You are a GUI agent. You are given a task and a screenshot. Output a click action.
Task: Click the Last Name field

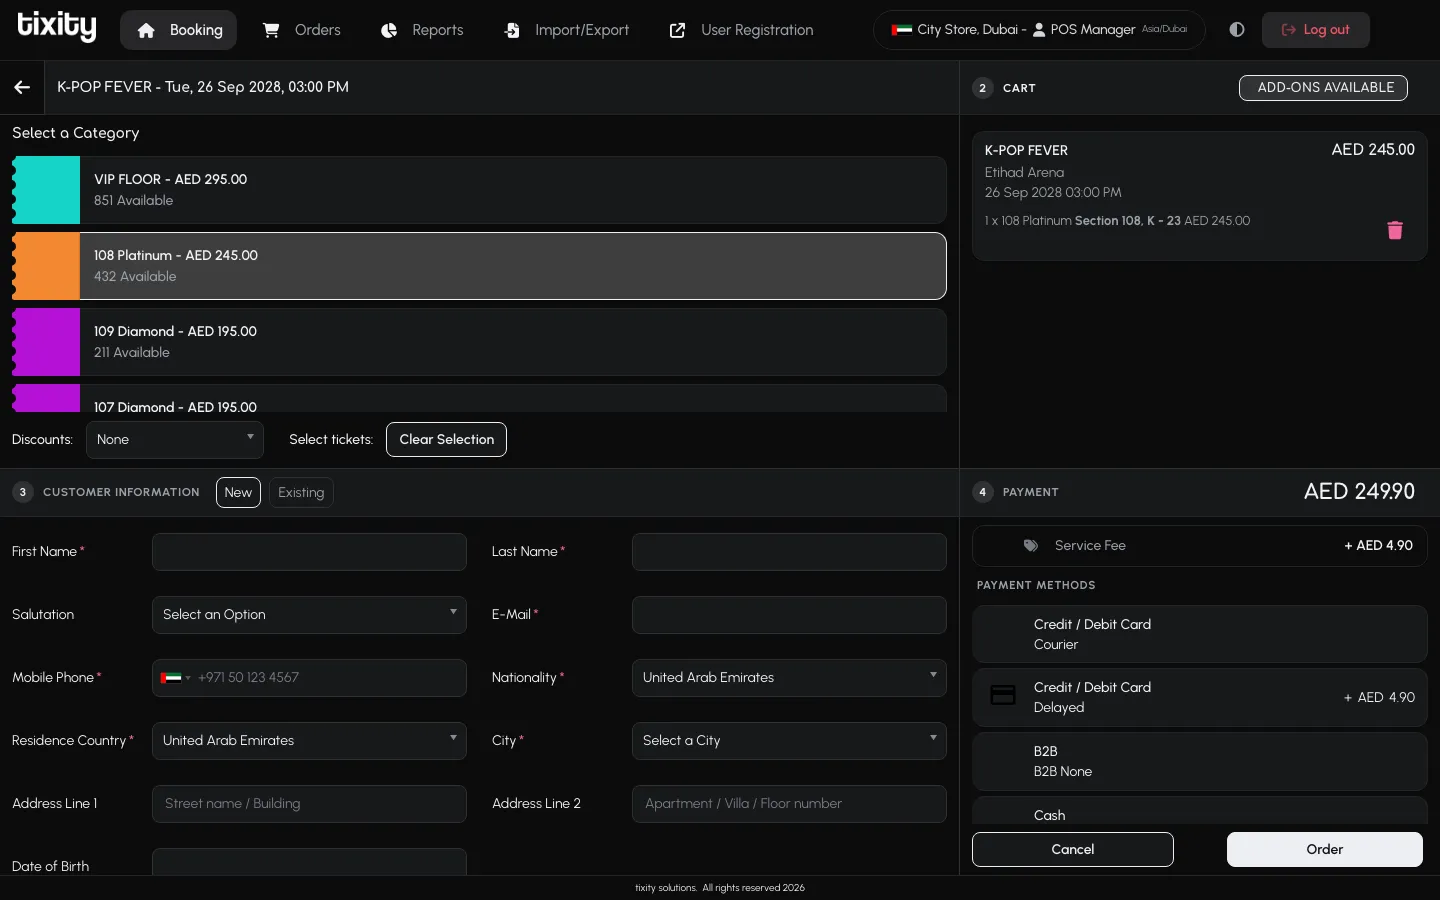click(789, 552)
